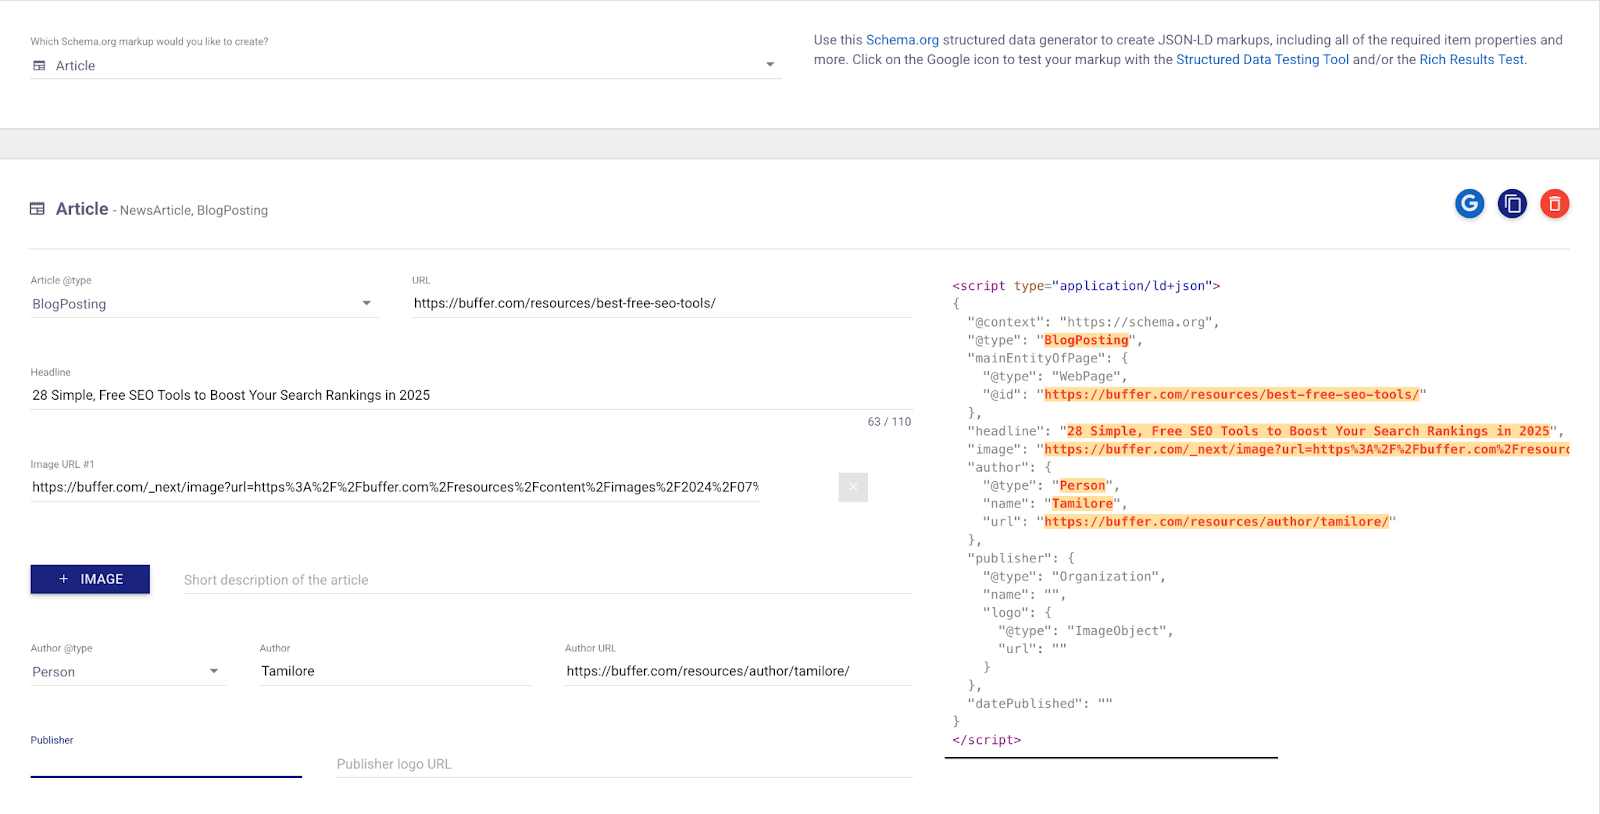The image size is (1600, 814).
Task: Open the Schema.org markup type dropdown
Action: [x=406, y=65]
